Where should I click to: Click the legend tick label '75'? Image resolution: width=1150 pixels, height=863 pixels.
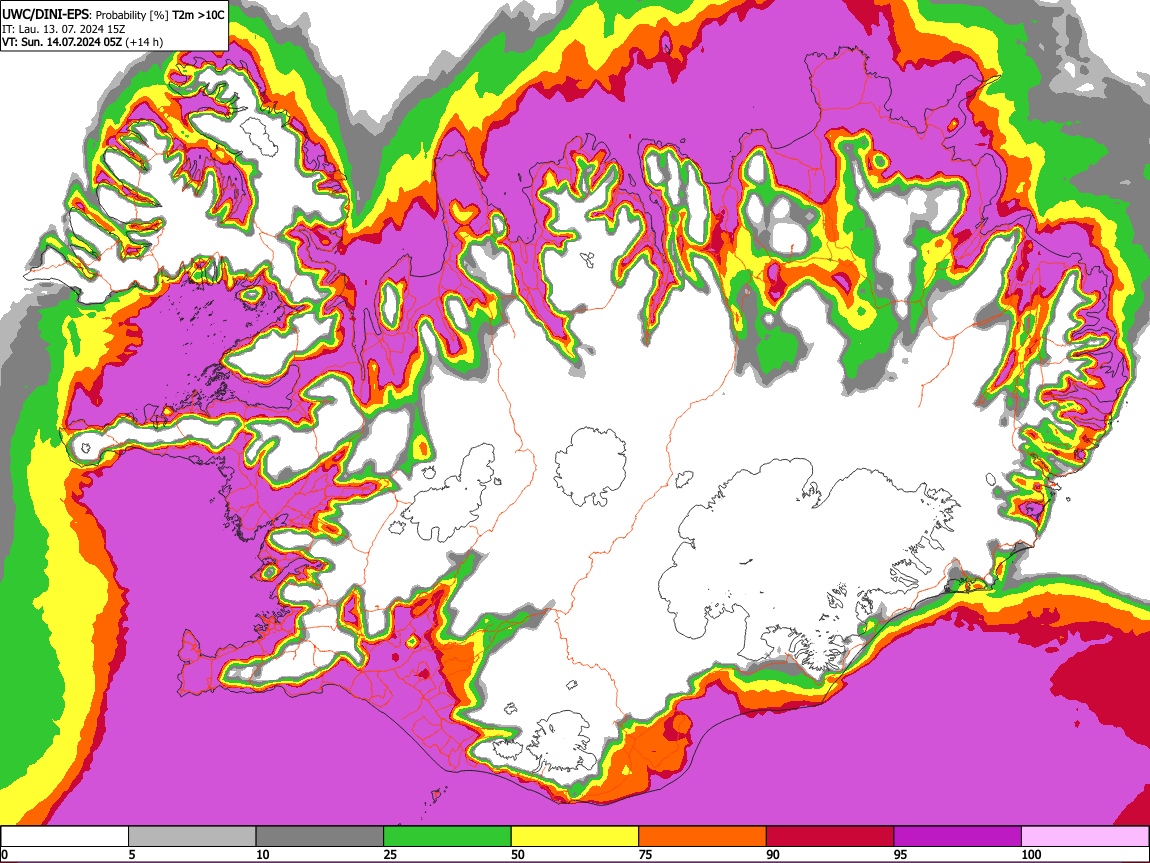[645, 854]
